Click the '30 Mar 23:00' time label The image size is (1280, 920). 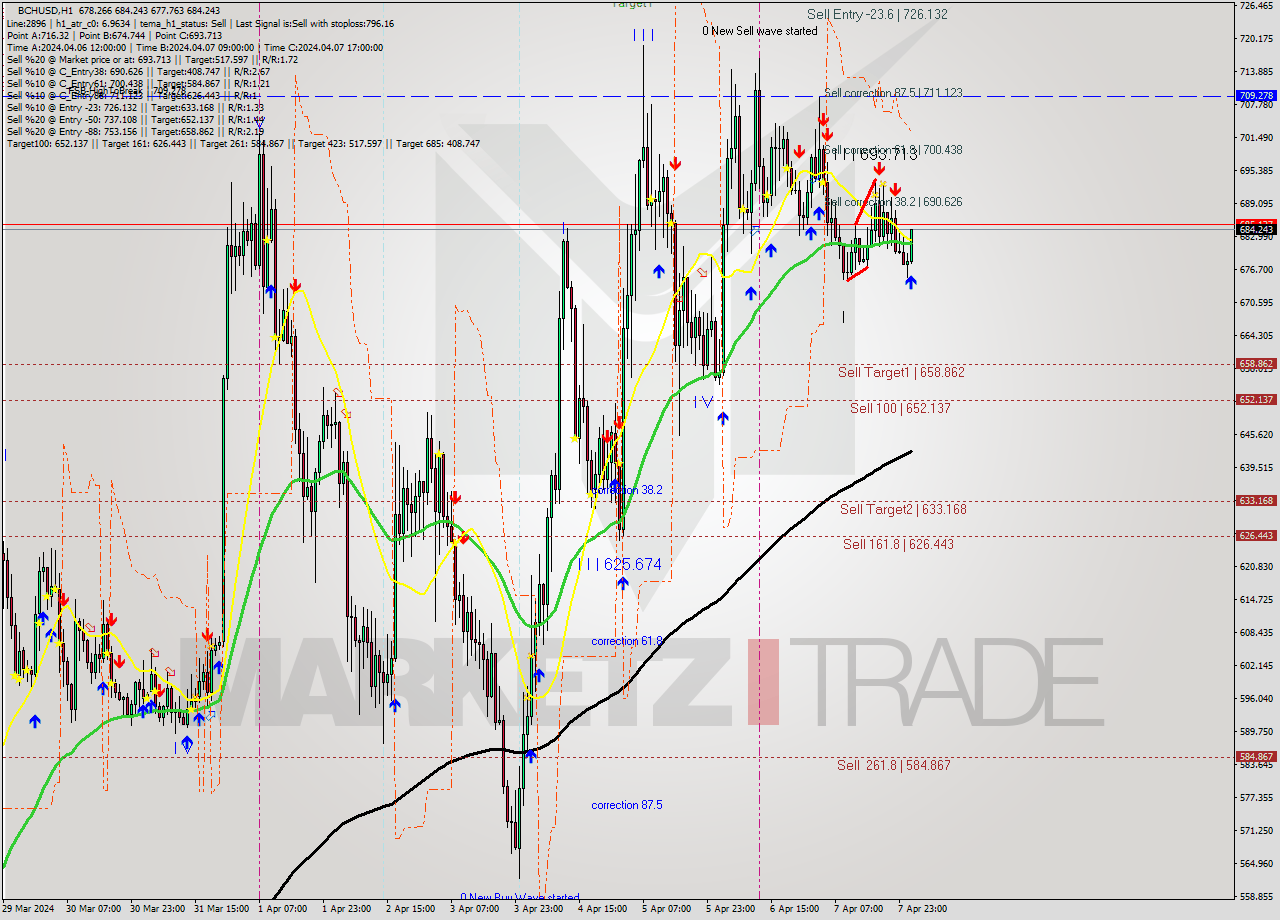156,909
